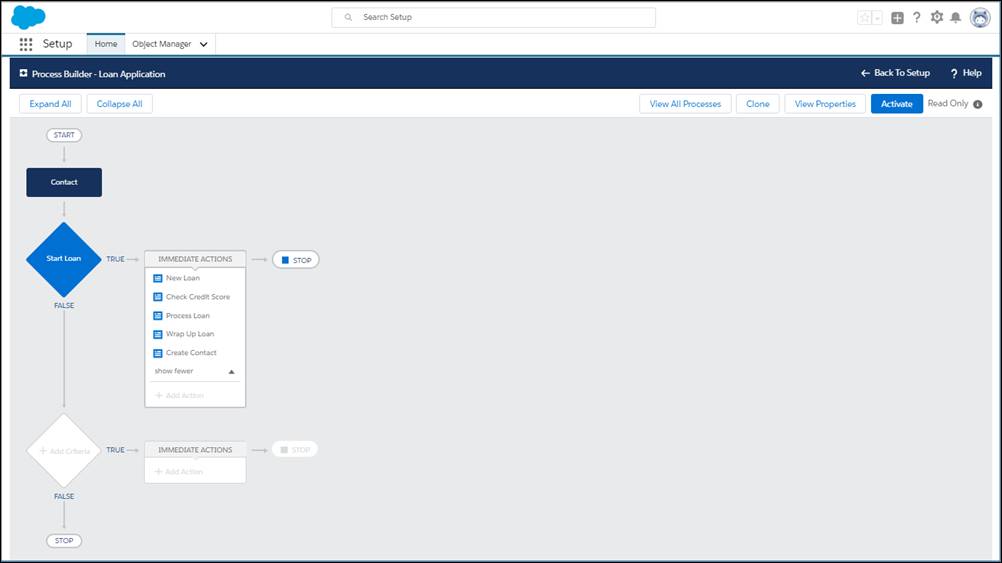The height and width of the screenshot is (563, 1002).
Task: Open the Object Manager tab
Action: coord(162,44)
